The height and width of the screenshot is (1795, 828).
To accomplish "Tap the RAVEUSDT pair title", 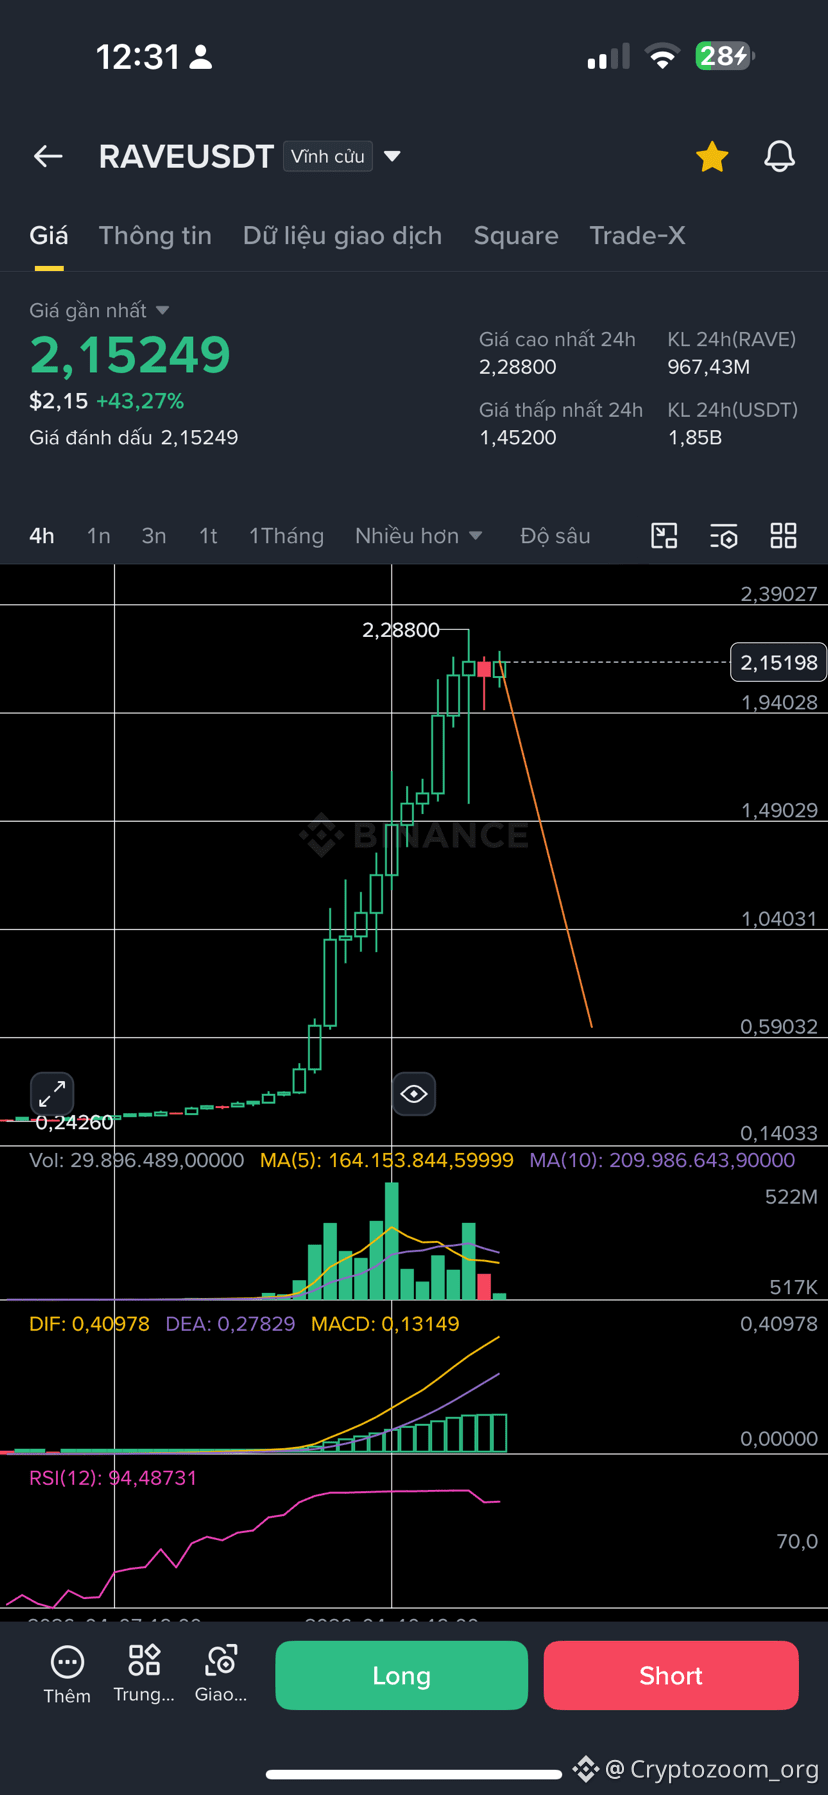I will 186,156.
